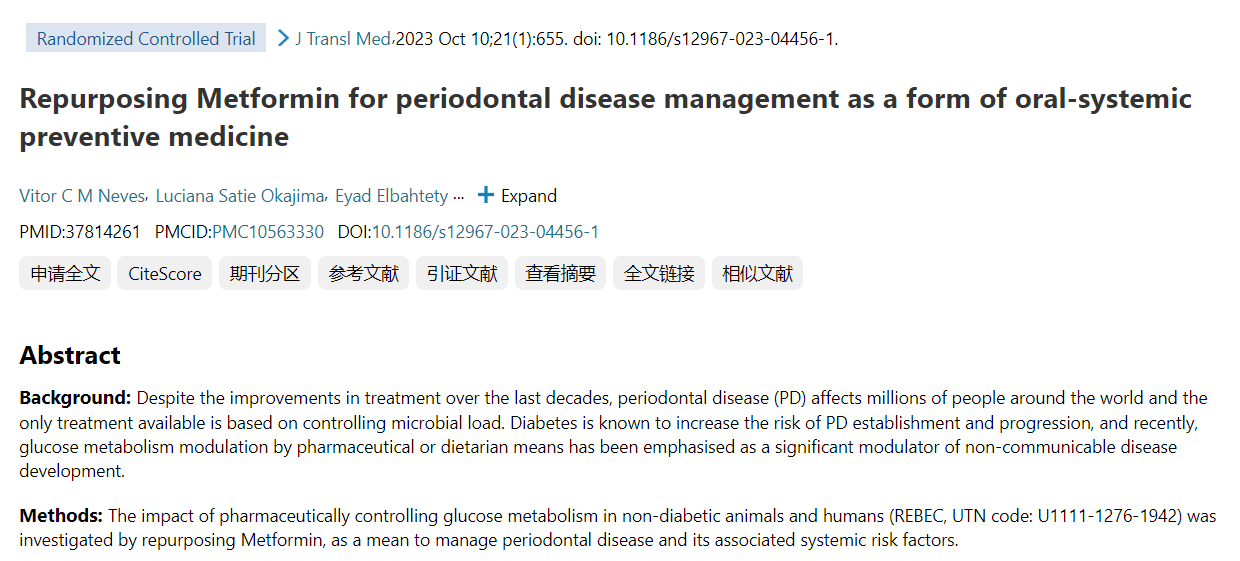
Task: Click the 期刊分区 button
Action: (265, 274)
